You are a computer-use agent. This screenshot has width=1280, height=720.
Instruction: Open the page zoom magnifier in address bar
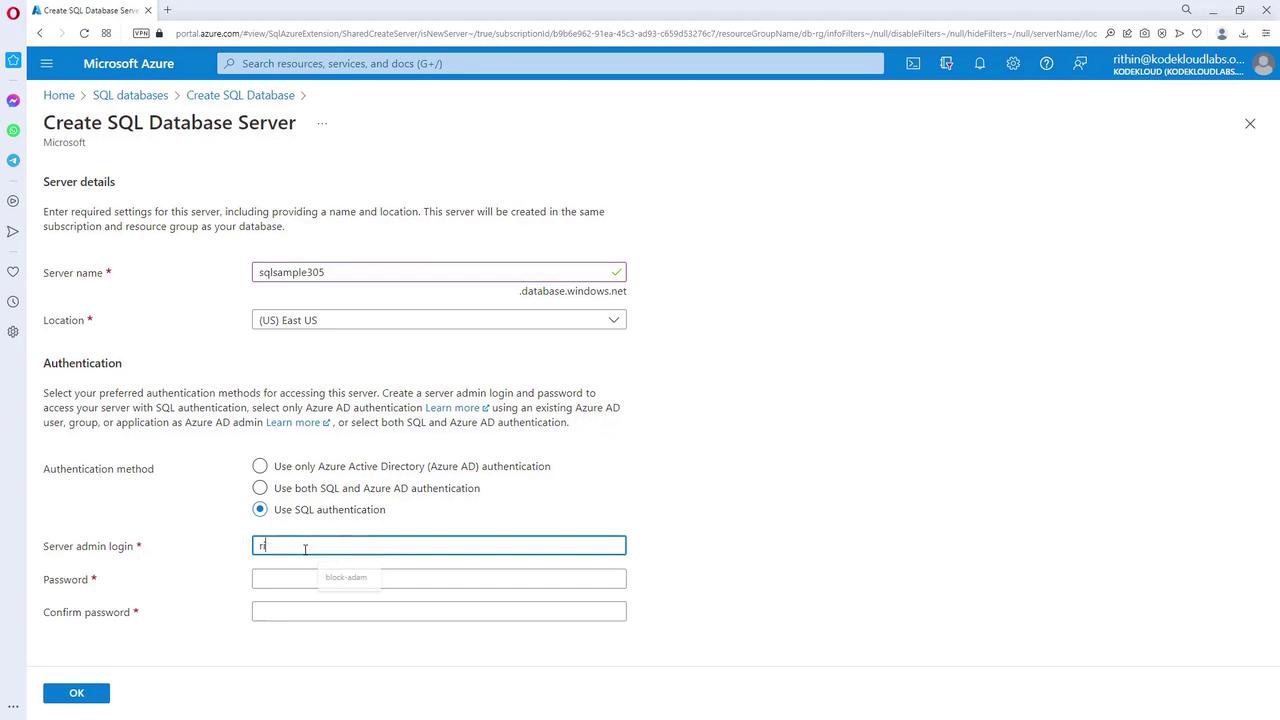(x=1110, y=33)
